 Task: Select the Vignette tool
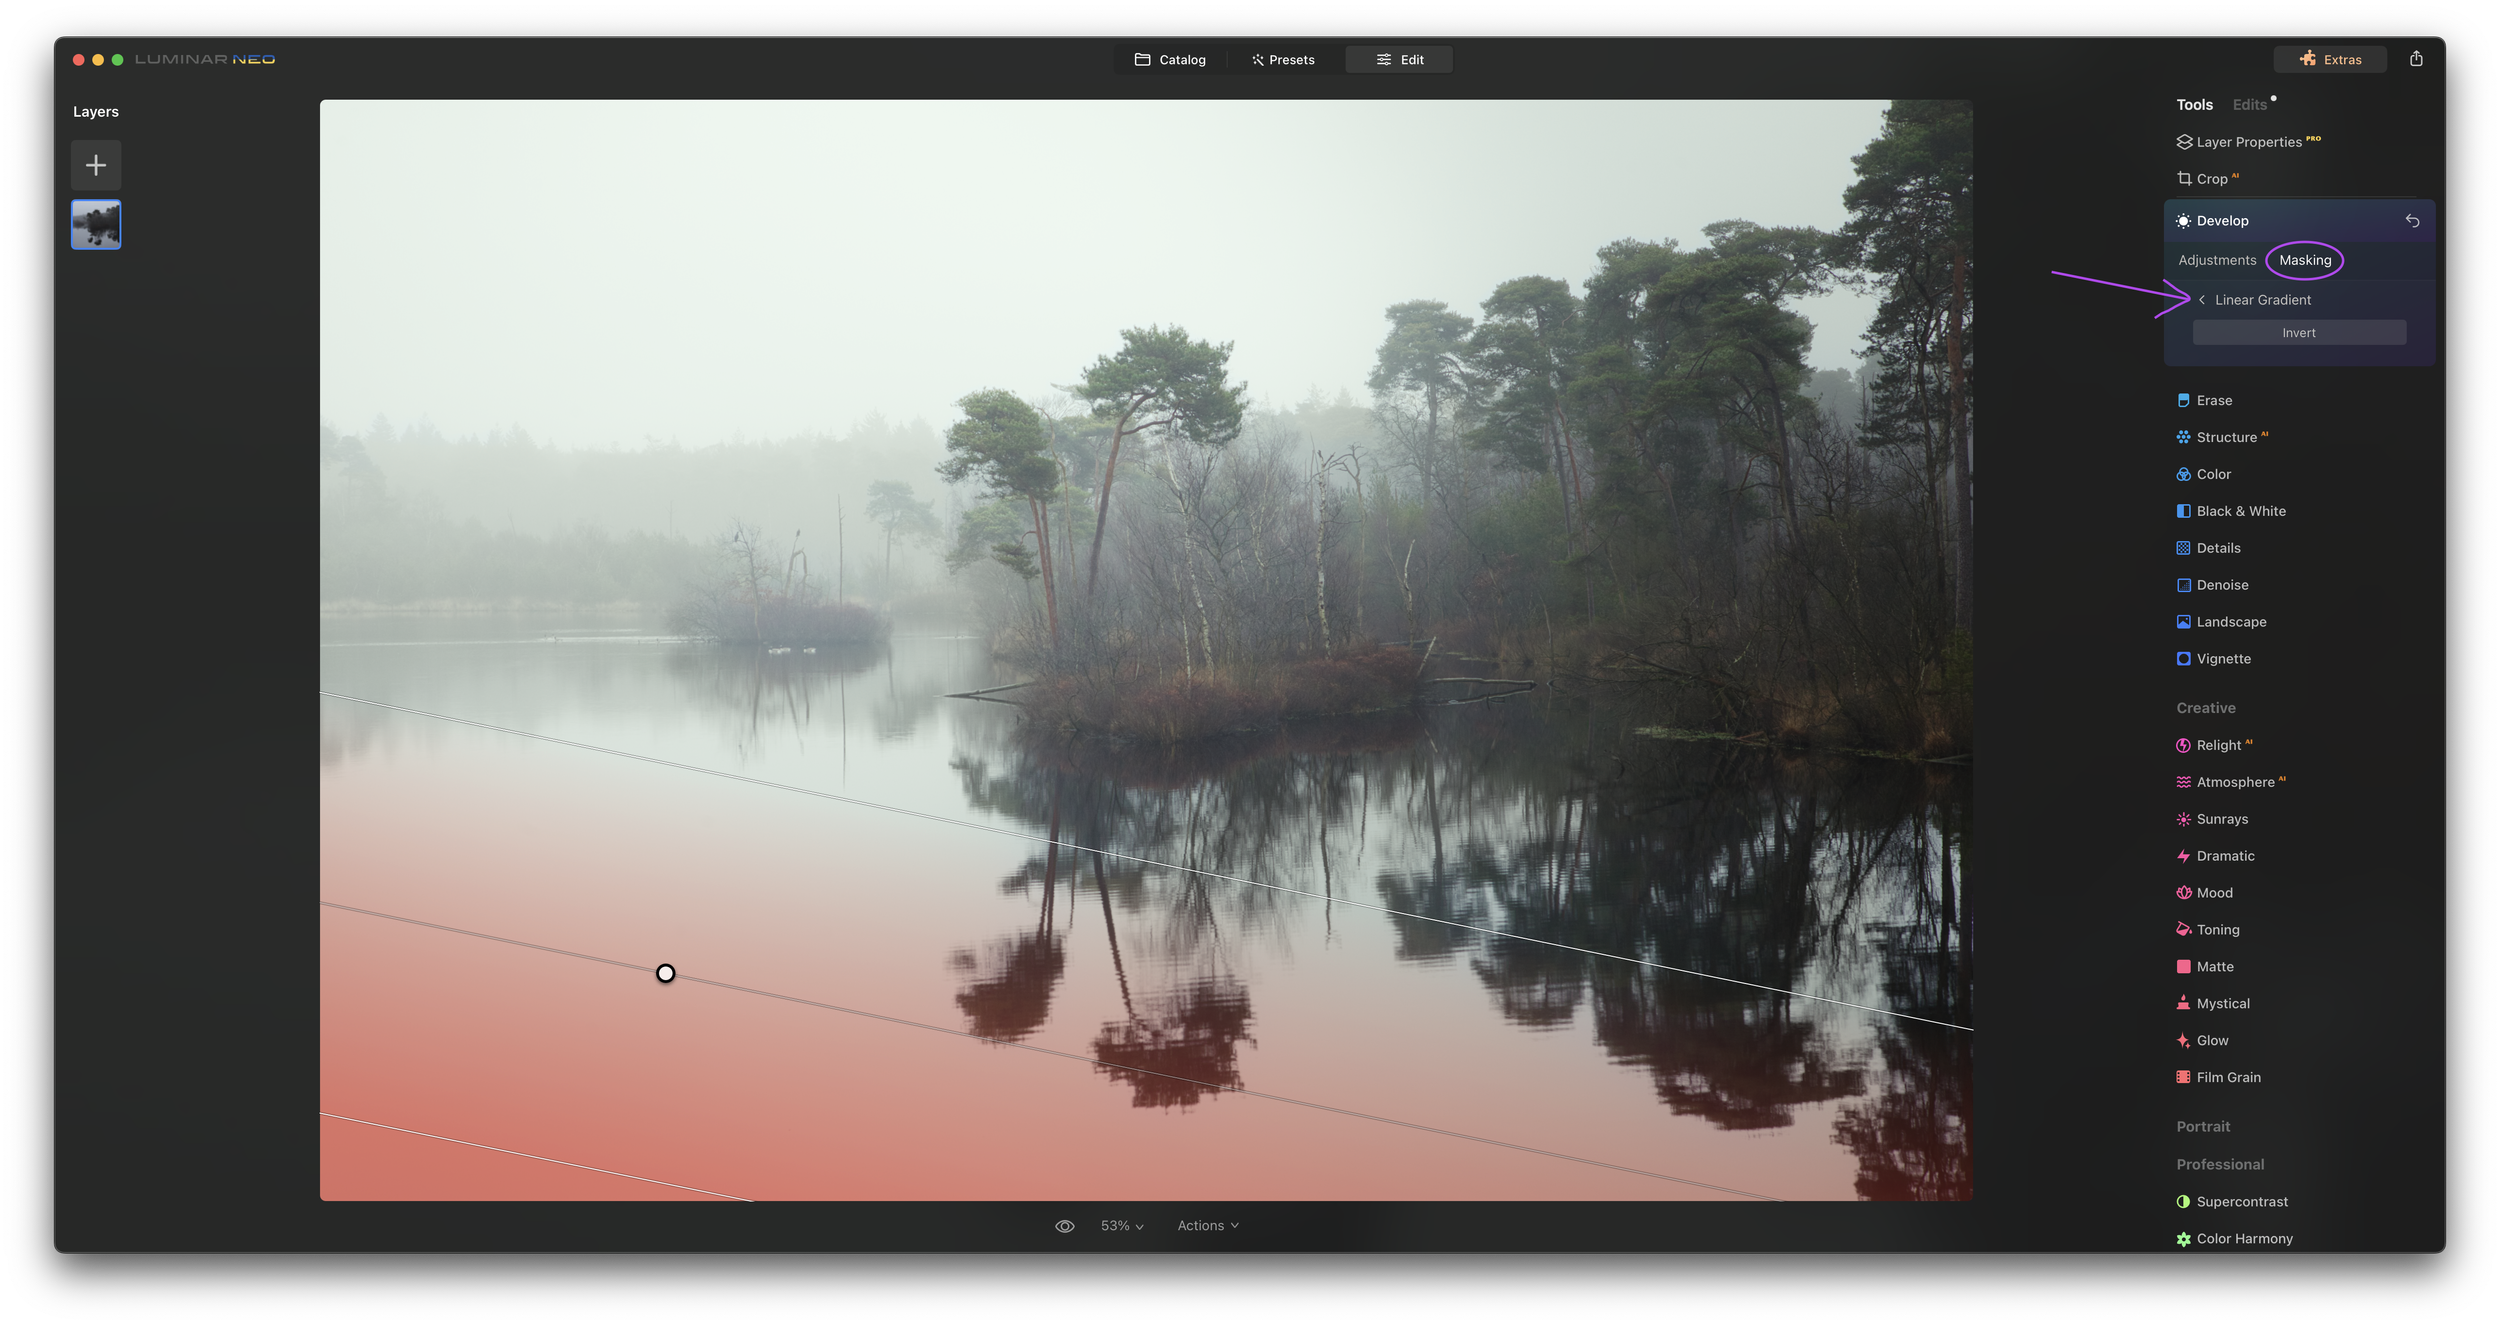[2223, 659]
